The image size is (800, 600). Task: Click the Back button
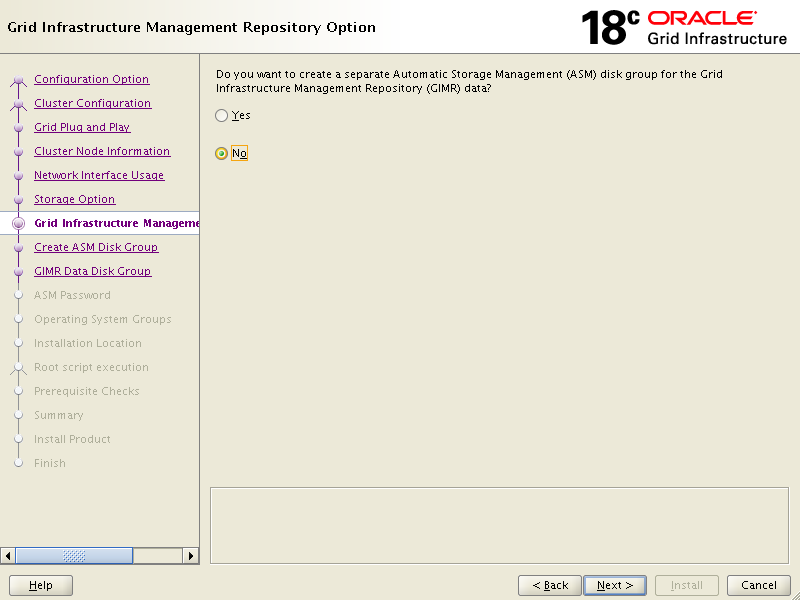point(549,585)
